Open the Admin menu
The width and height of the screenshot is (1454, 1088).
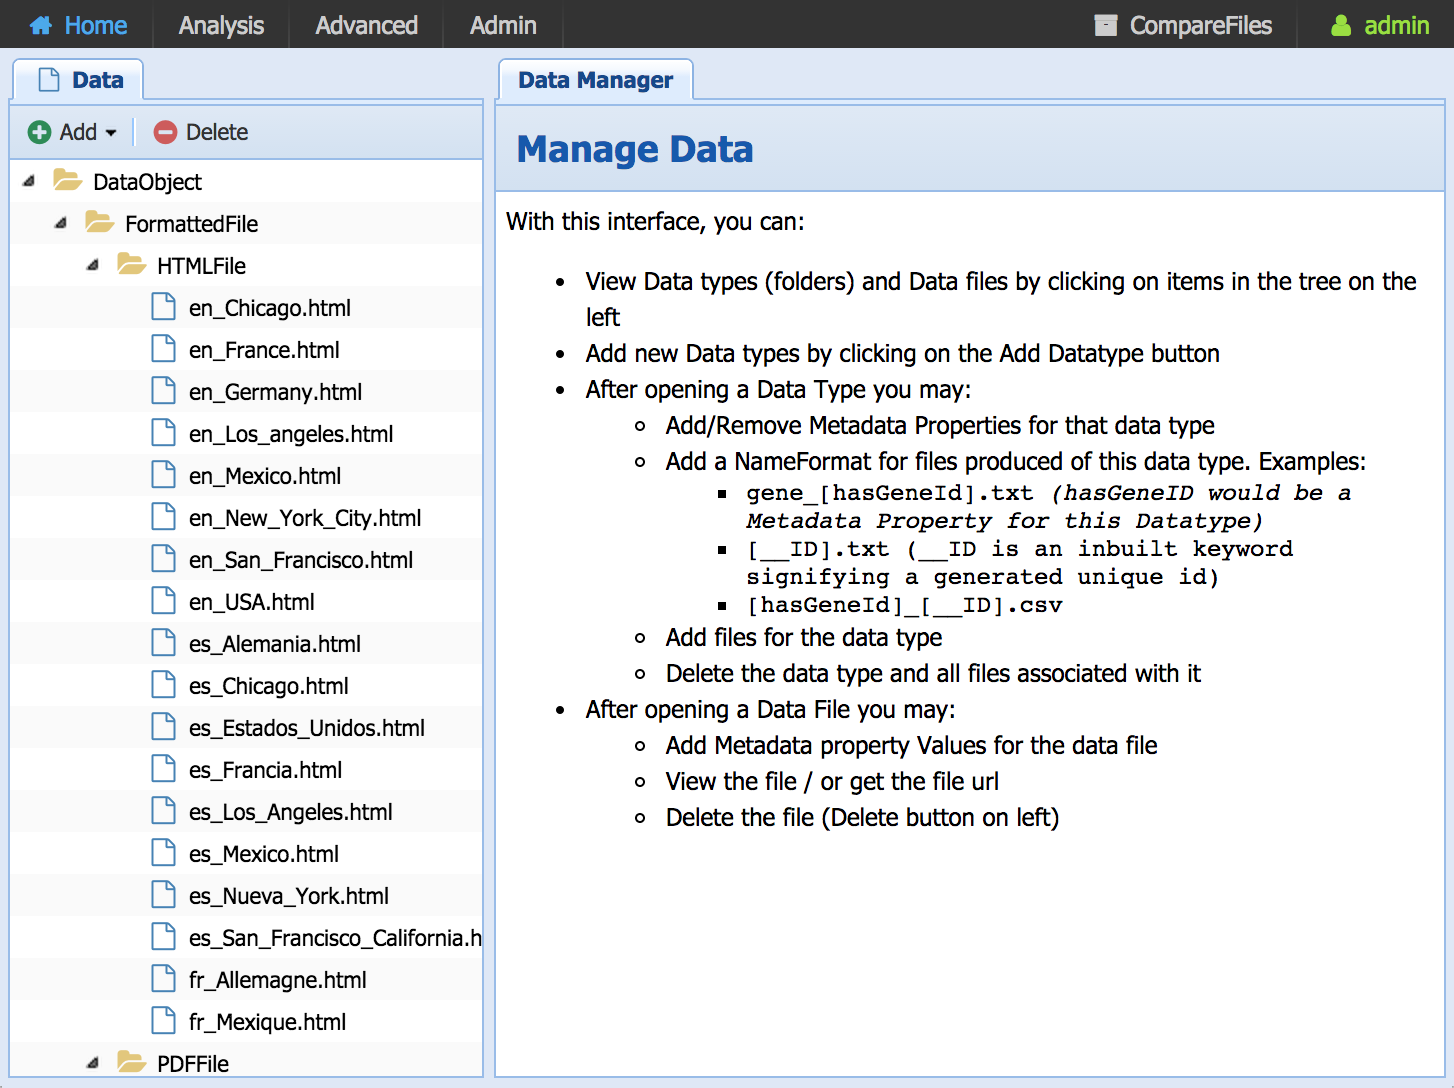click(x=503, y=25)
